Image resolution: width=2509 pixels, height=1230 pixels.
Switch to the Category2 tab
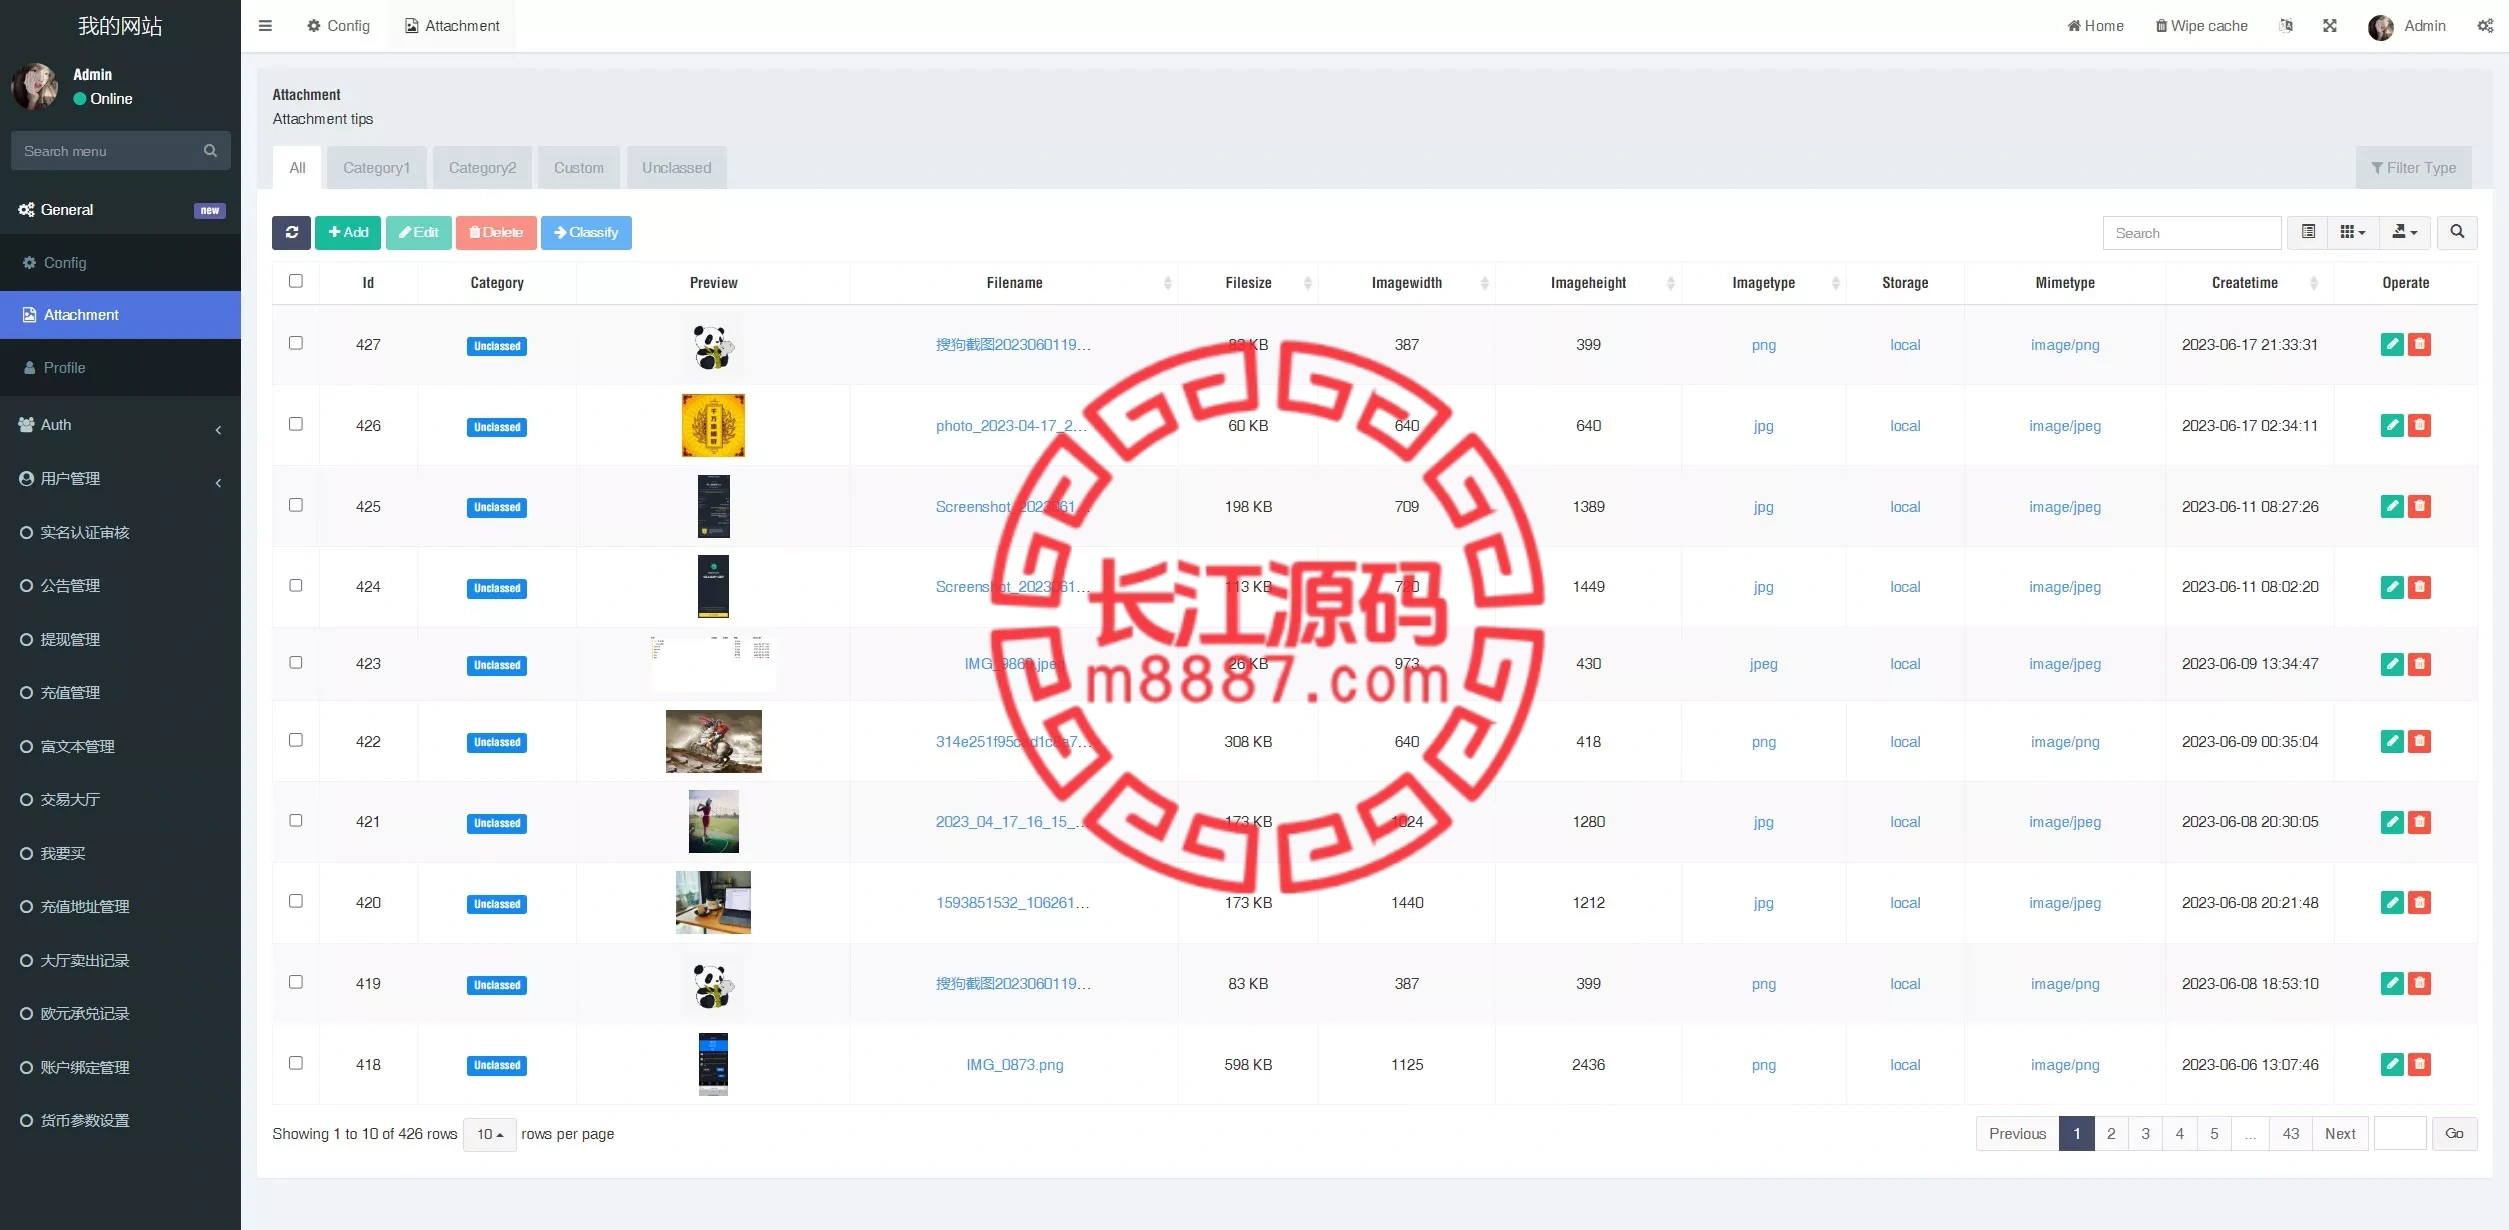point(483,168)
